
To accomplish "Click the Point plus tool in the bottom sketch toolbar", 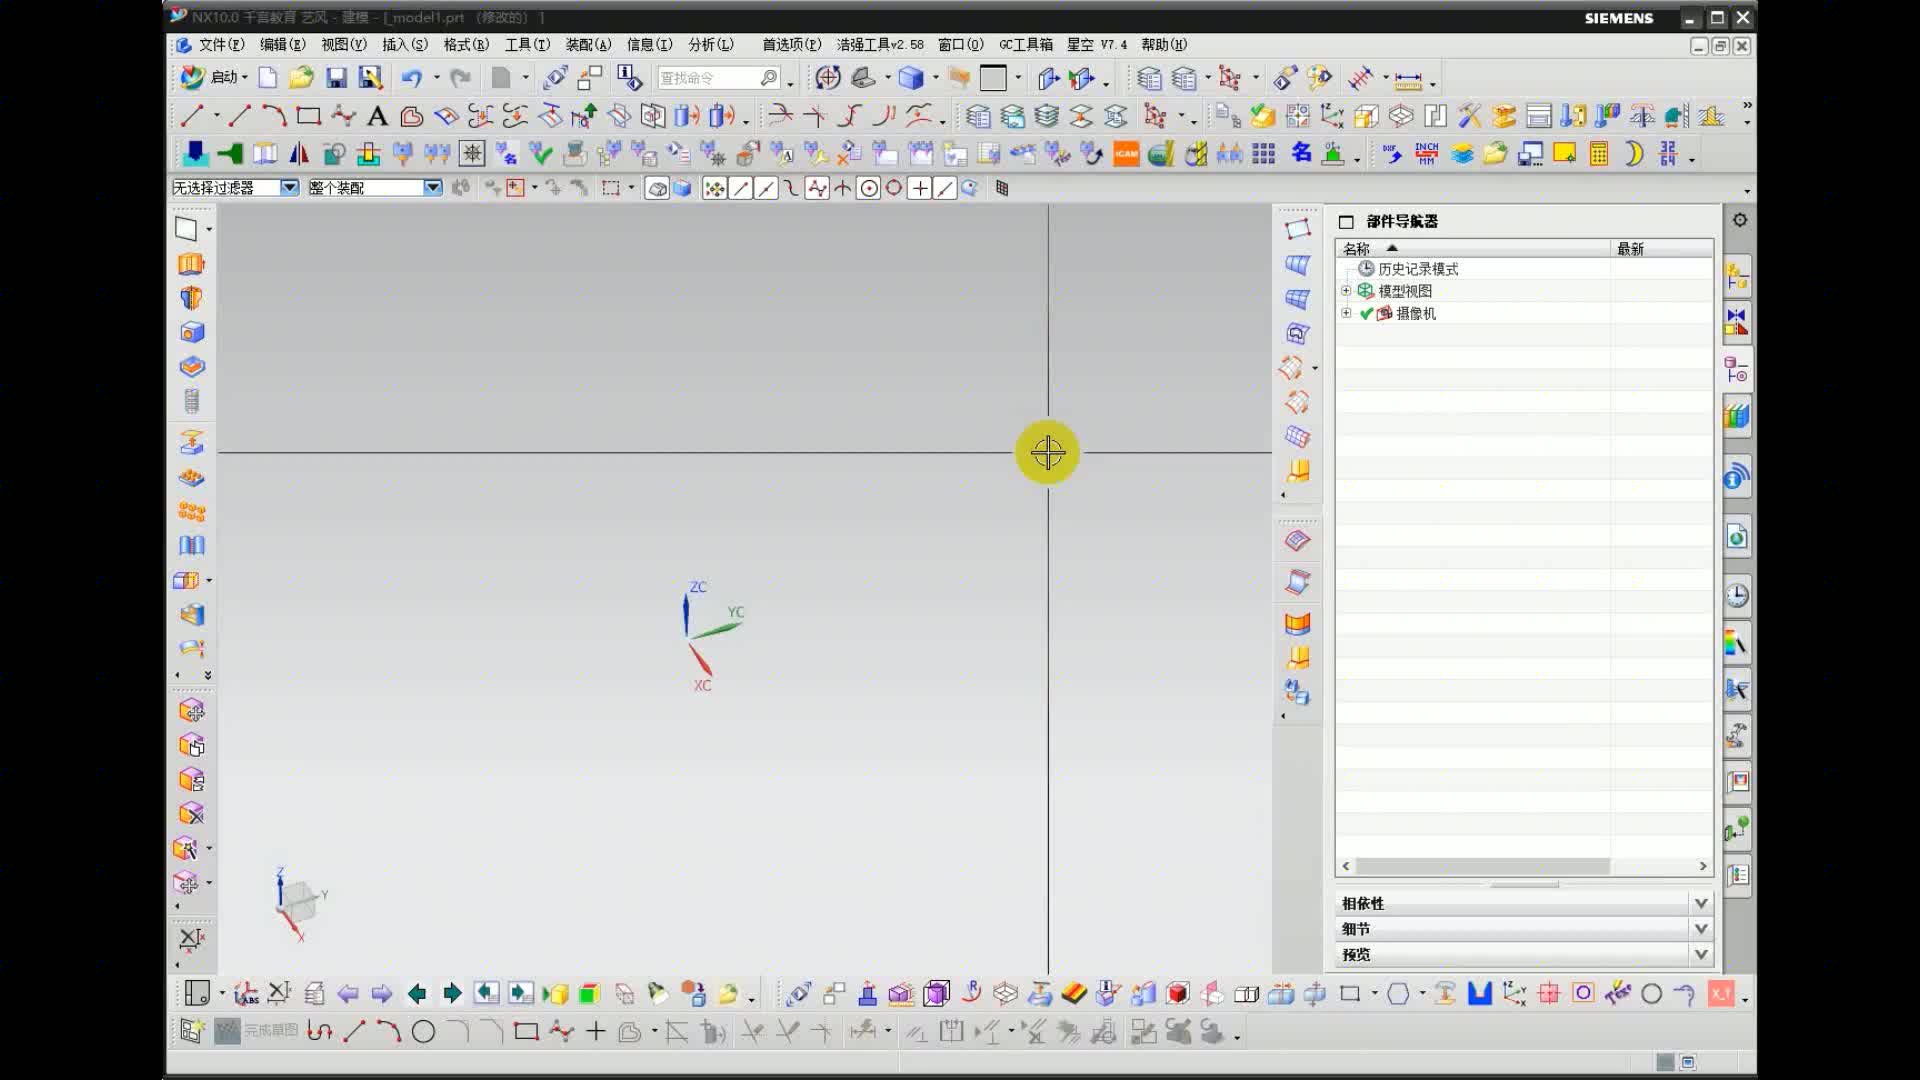I will pos(596,1031).
